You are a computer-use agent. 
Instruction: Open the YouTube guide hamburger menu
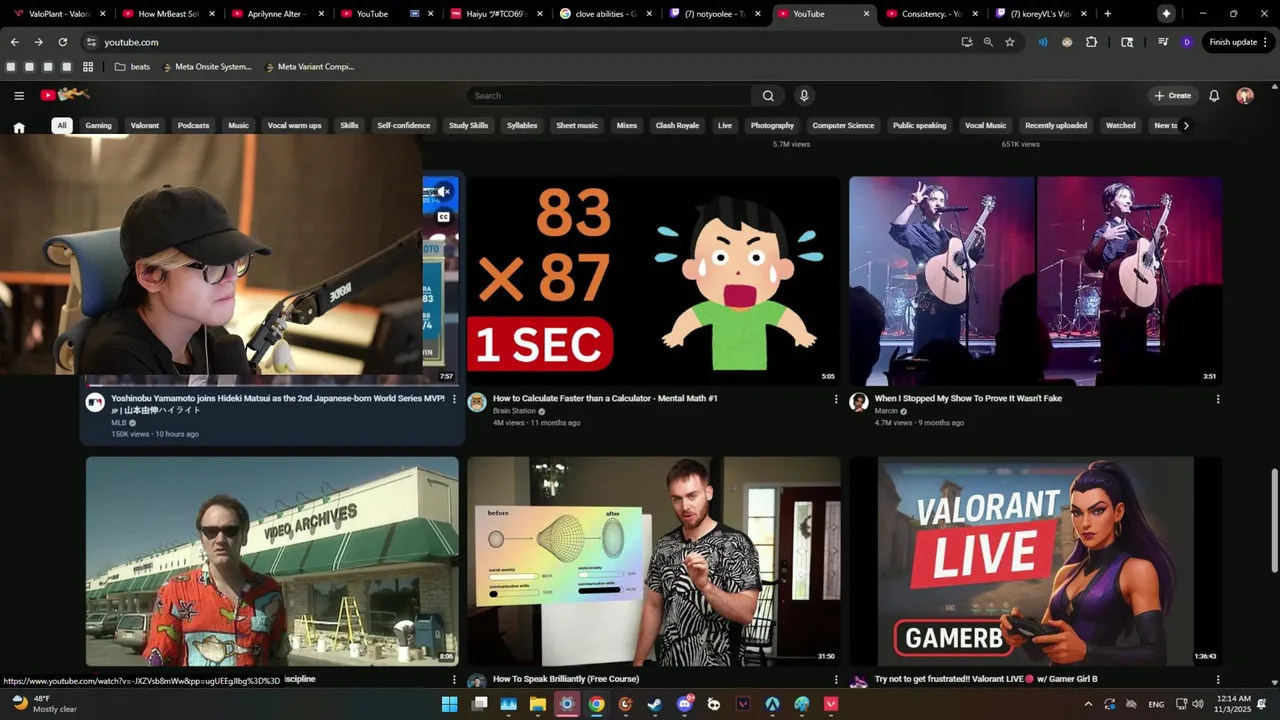tap(19, 95)
